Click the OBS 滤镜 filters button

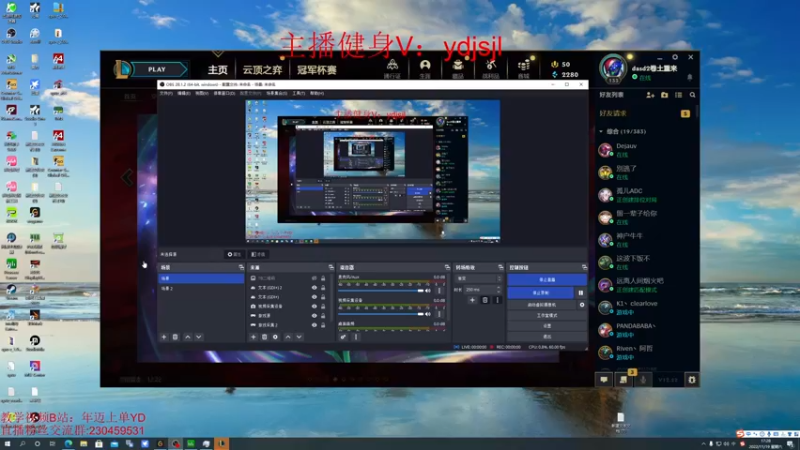pyautogui.click(x=258, y=254)
